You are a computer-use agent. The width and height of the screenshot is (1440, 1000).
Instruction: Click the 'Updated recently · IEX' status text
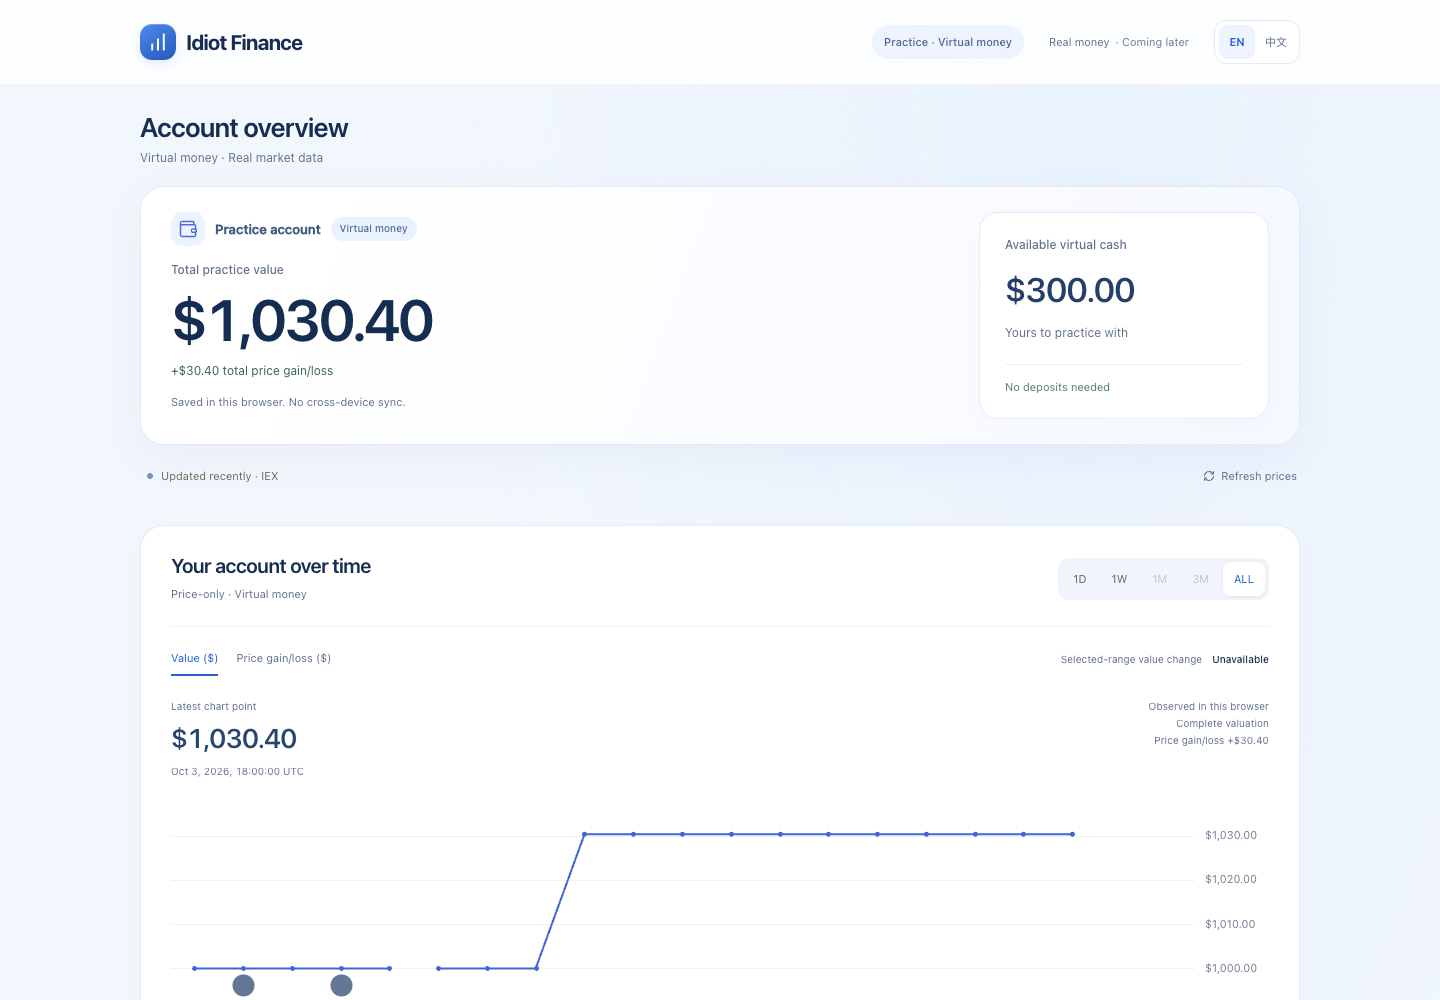pos(219,476)
